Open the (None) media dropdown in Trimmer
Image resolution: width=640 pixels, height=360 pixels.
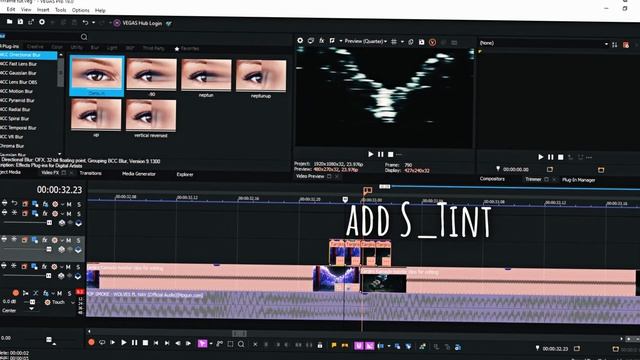(x=544, y=43)
